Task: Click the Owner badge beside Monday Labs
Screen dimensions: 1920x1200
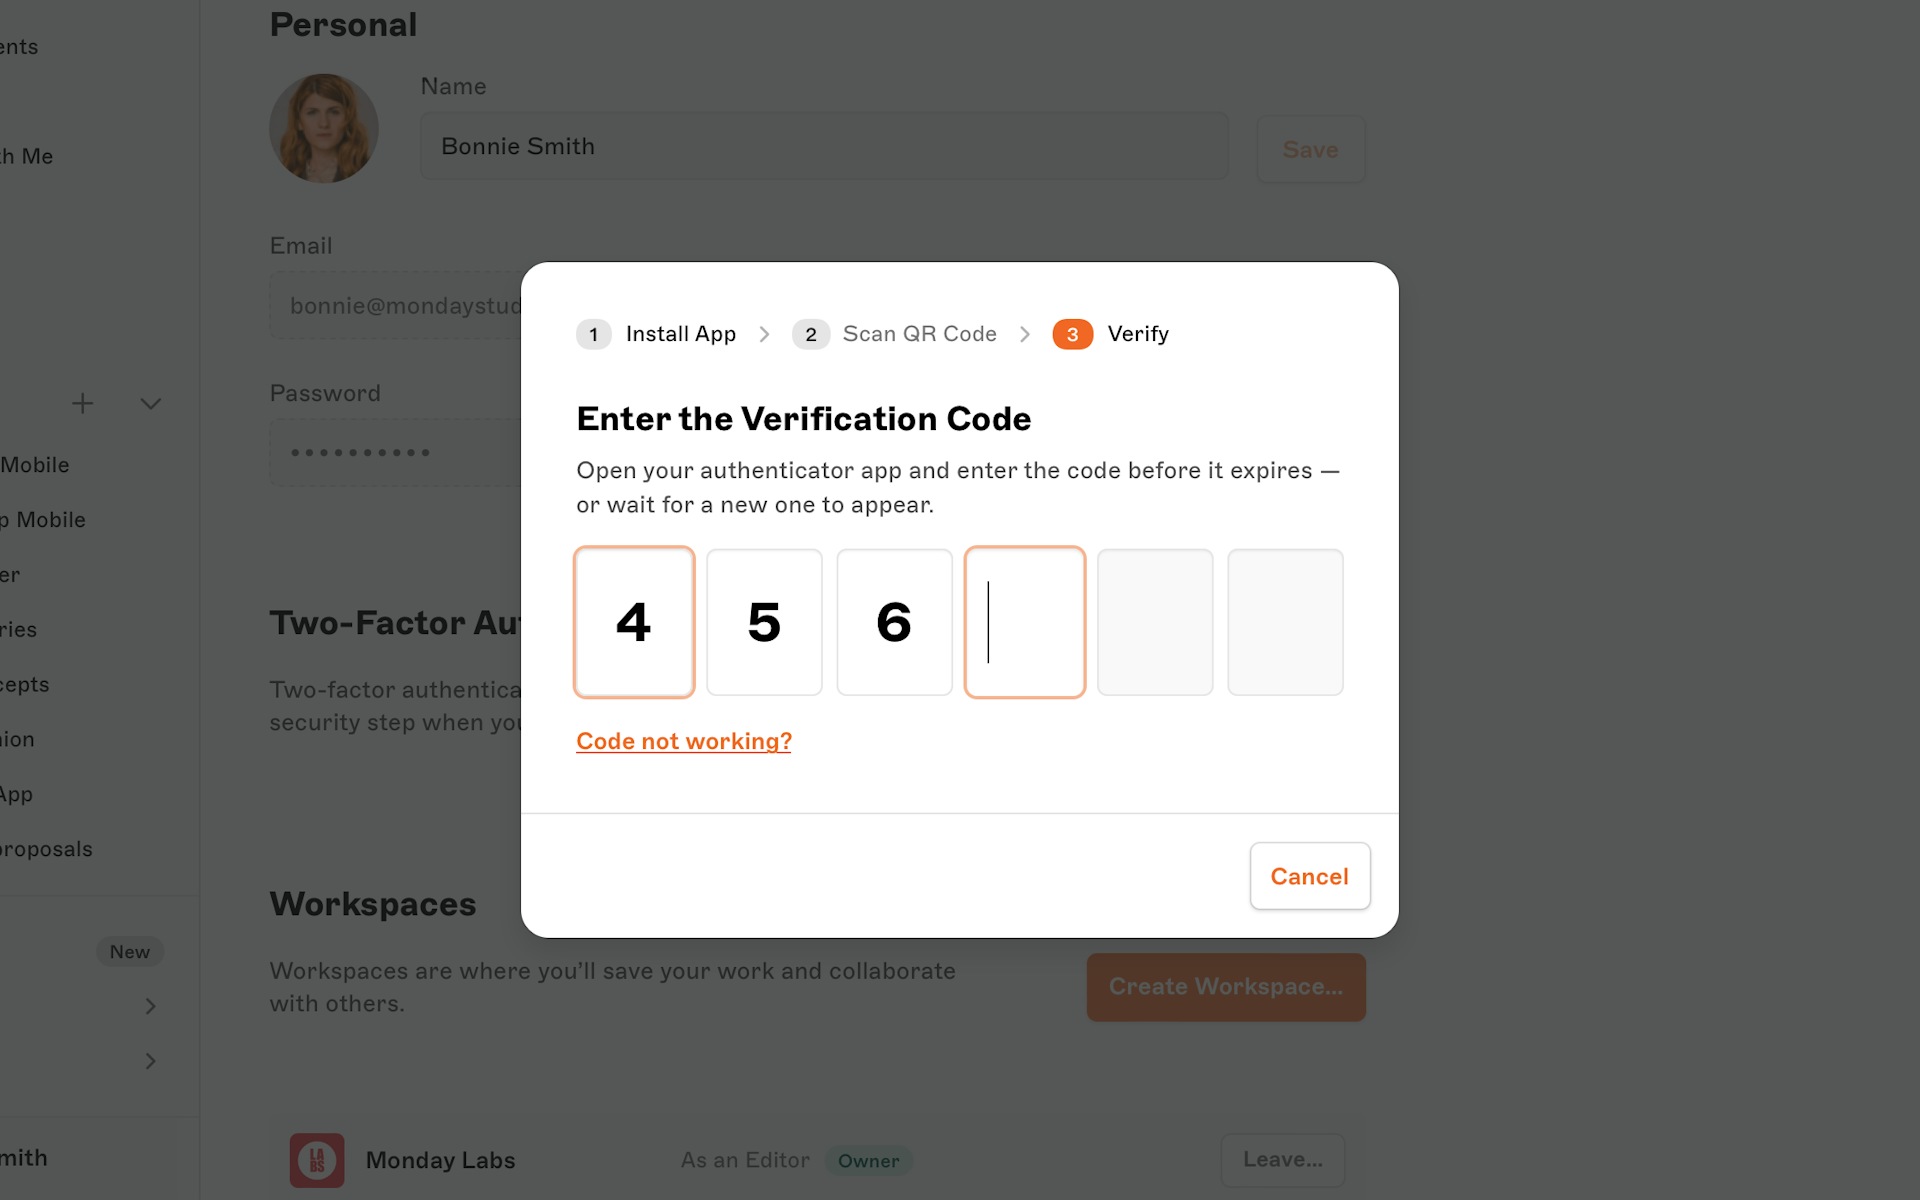Action: [x=869, y=1160]
